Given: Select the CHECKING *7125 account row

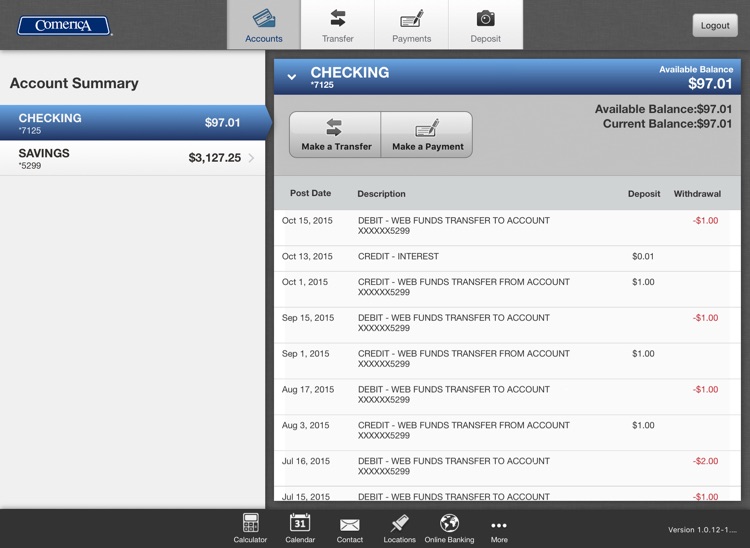Looking at the screenshot, I should [x=132, y=122].
